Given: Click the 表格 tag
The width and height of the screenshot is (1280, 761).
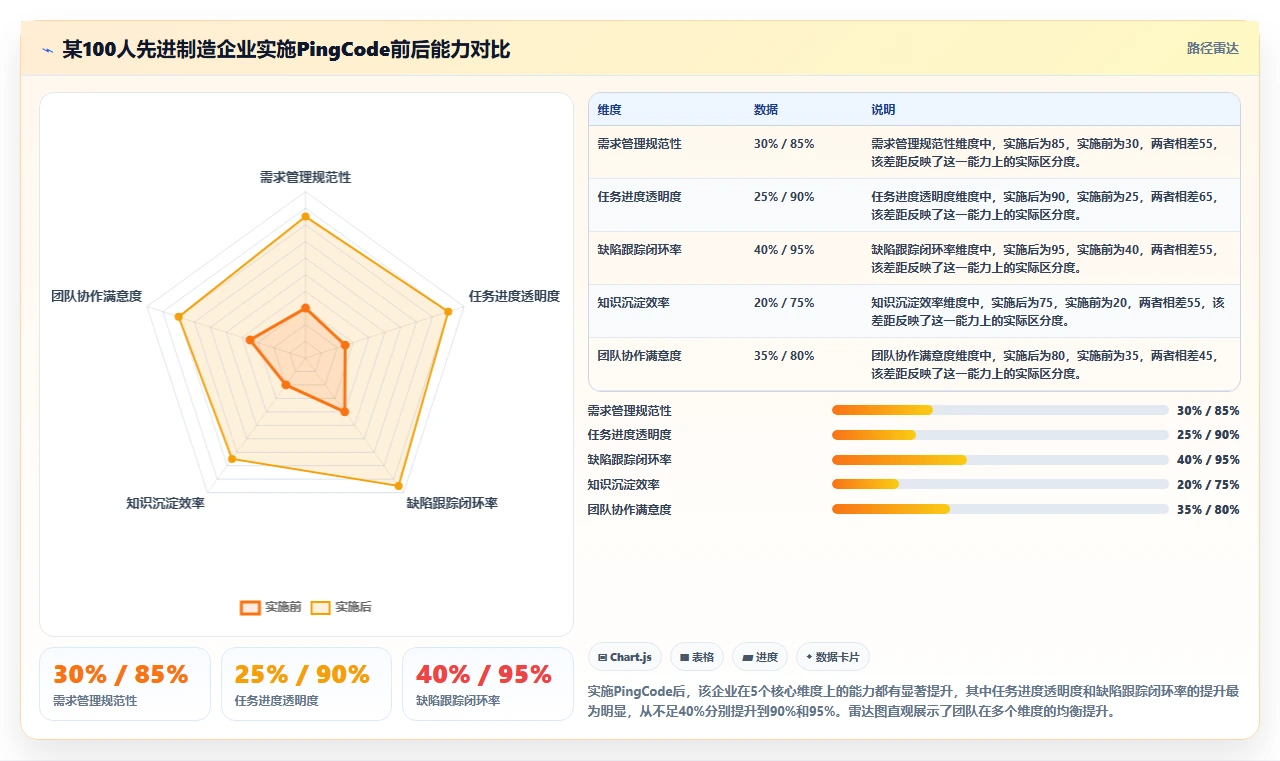Looking at the screenshot, I should (x=697, y=657).
